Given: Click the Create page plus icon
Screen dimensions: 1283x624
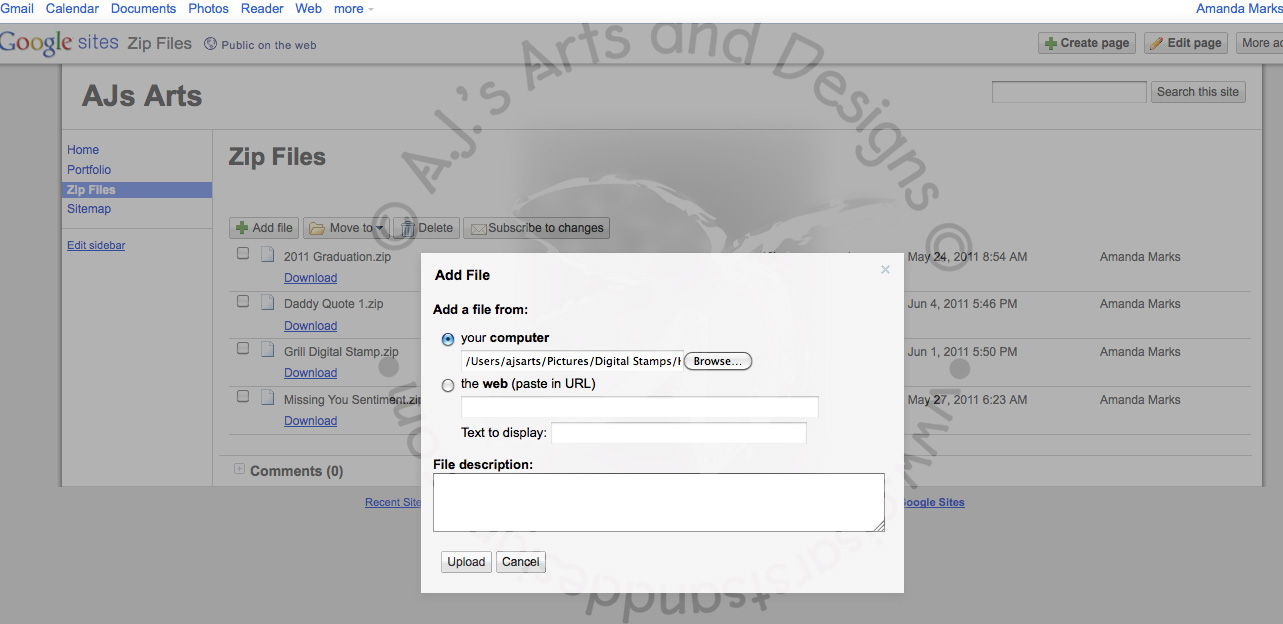Looking at the screenshot, I should coord(1051,43).
